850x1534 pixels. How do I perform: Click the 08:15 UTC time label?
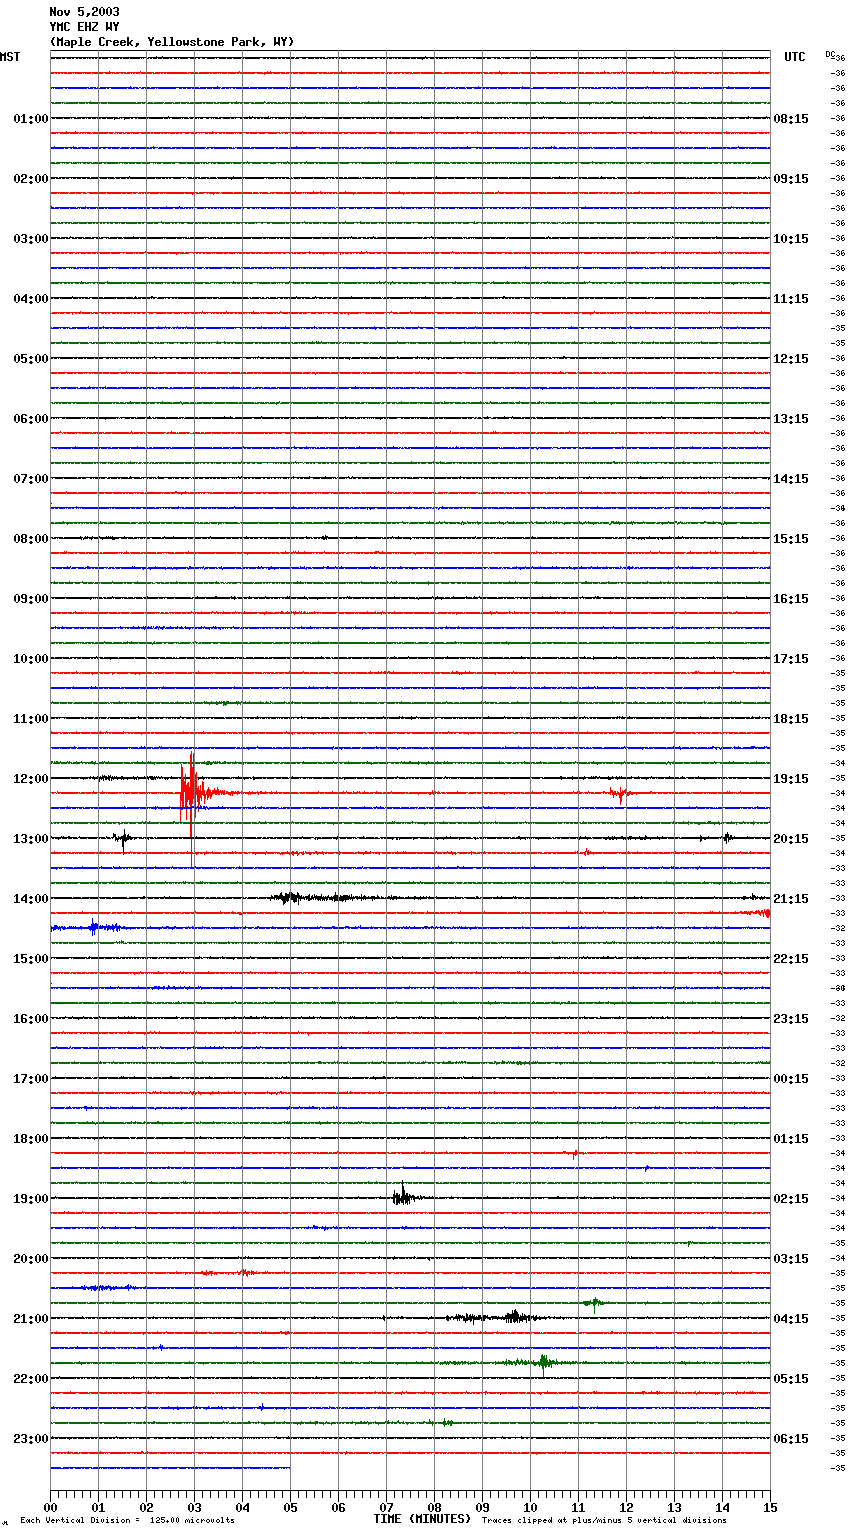tap(791, 119)
